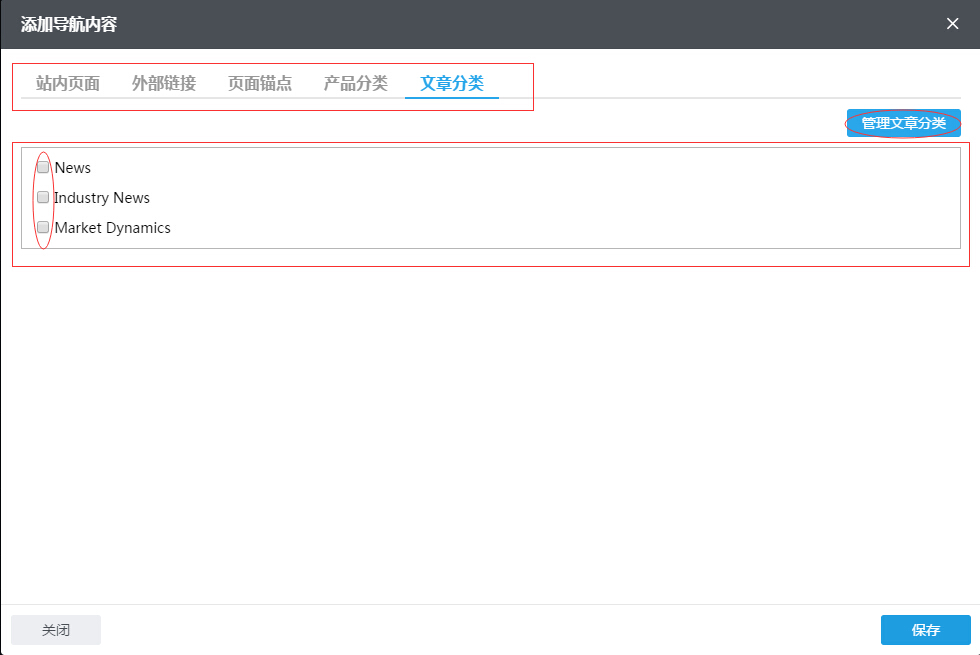Enable the Industry News checkbox
Screen dimensions: 980x655
(x=43, y=197)
